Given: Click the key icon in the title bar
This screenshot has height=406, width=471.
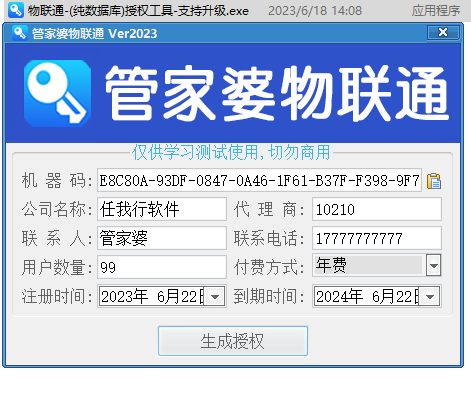Looking at the screenshot, I should [19, 33].
